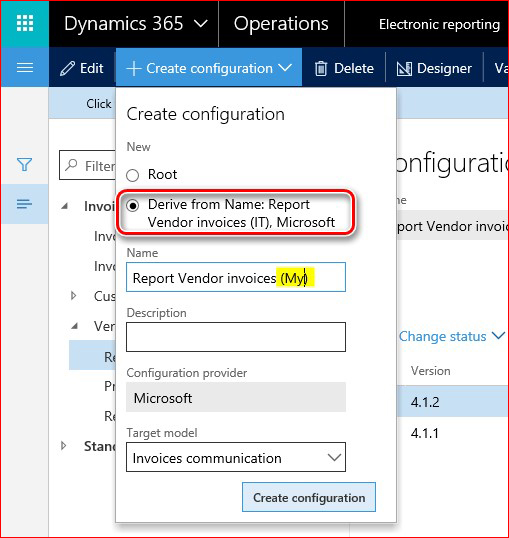Open Create configuration toolbar dropdown
Screen dimensions: 509x538
[209, 68]
